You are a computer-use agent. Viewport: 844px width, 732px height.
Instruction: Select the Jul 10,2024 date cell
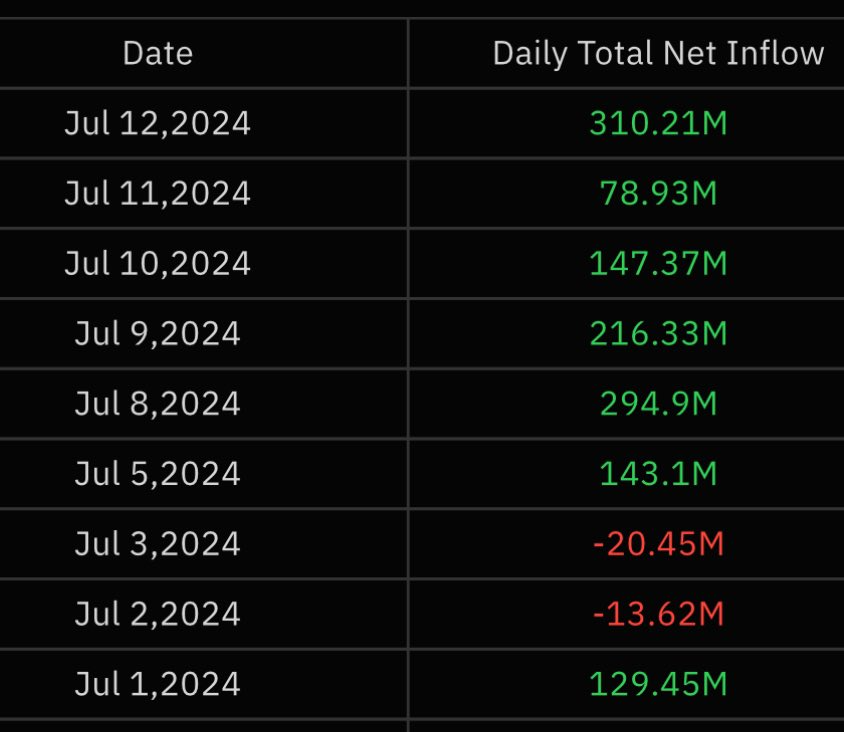tap(158, 263)
